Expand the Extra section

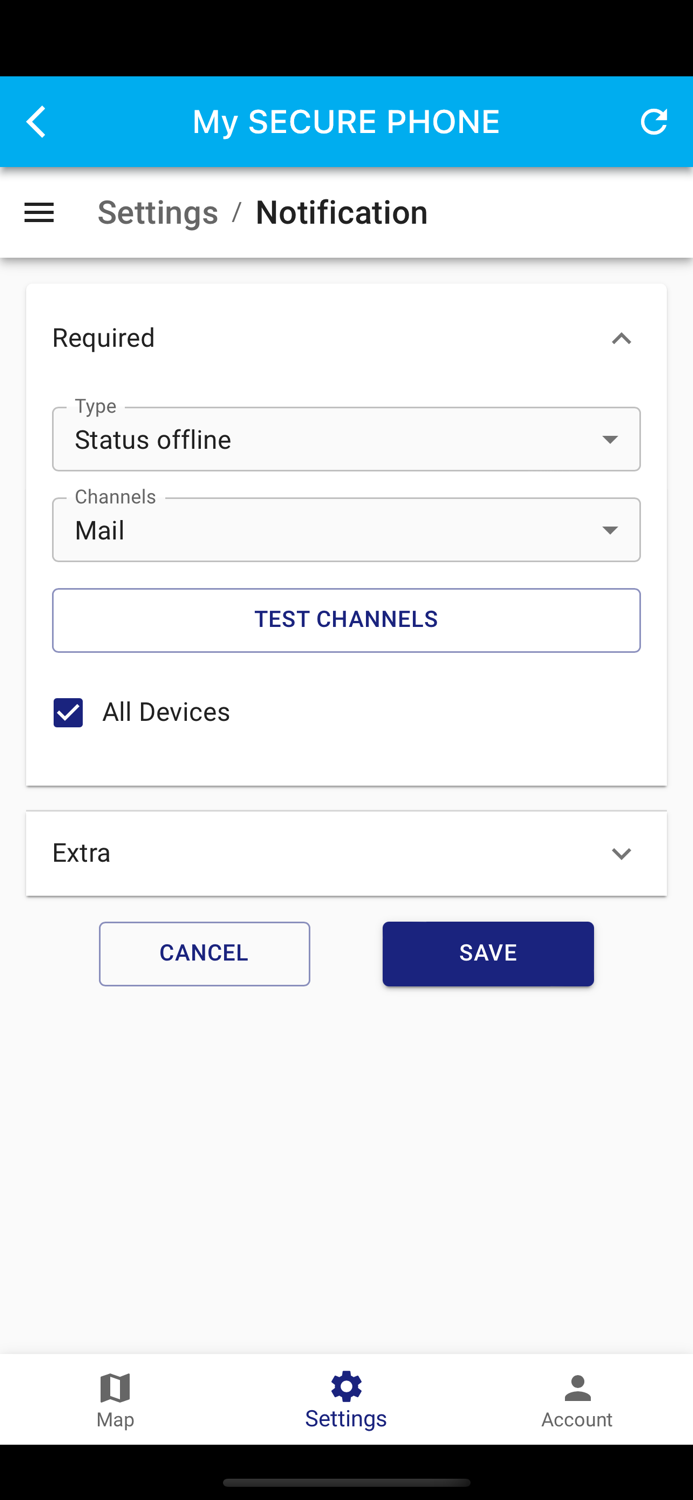click(621, 853)
